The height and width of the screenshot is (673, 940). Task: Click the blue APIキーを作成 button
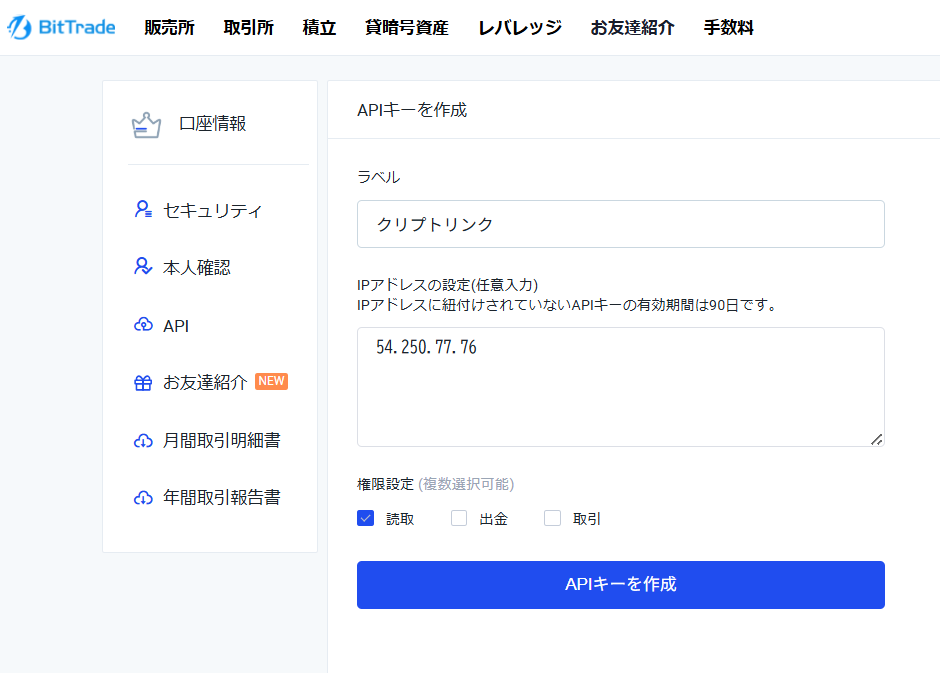coord(620,585)
